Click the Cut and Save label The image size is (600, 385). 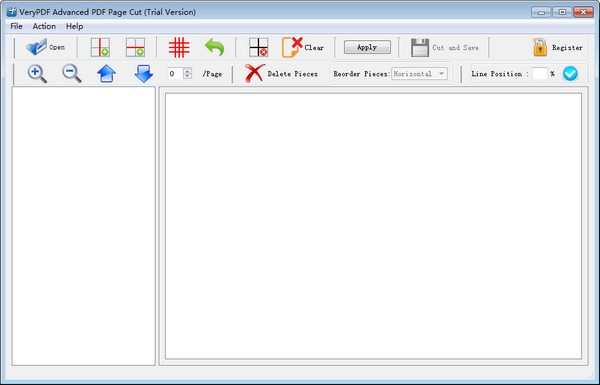coord(455,47)
